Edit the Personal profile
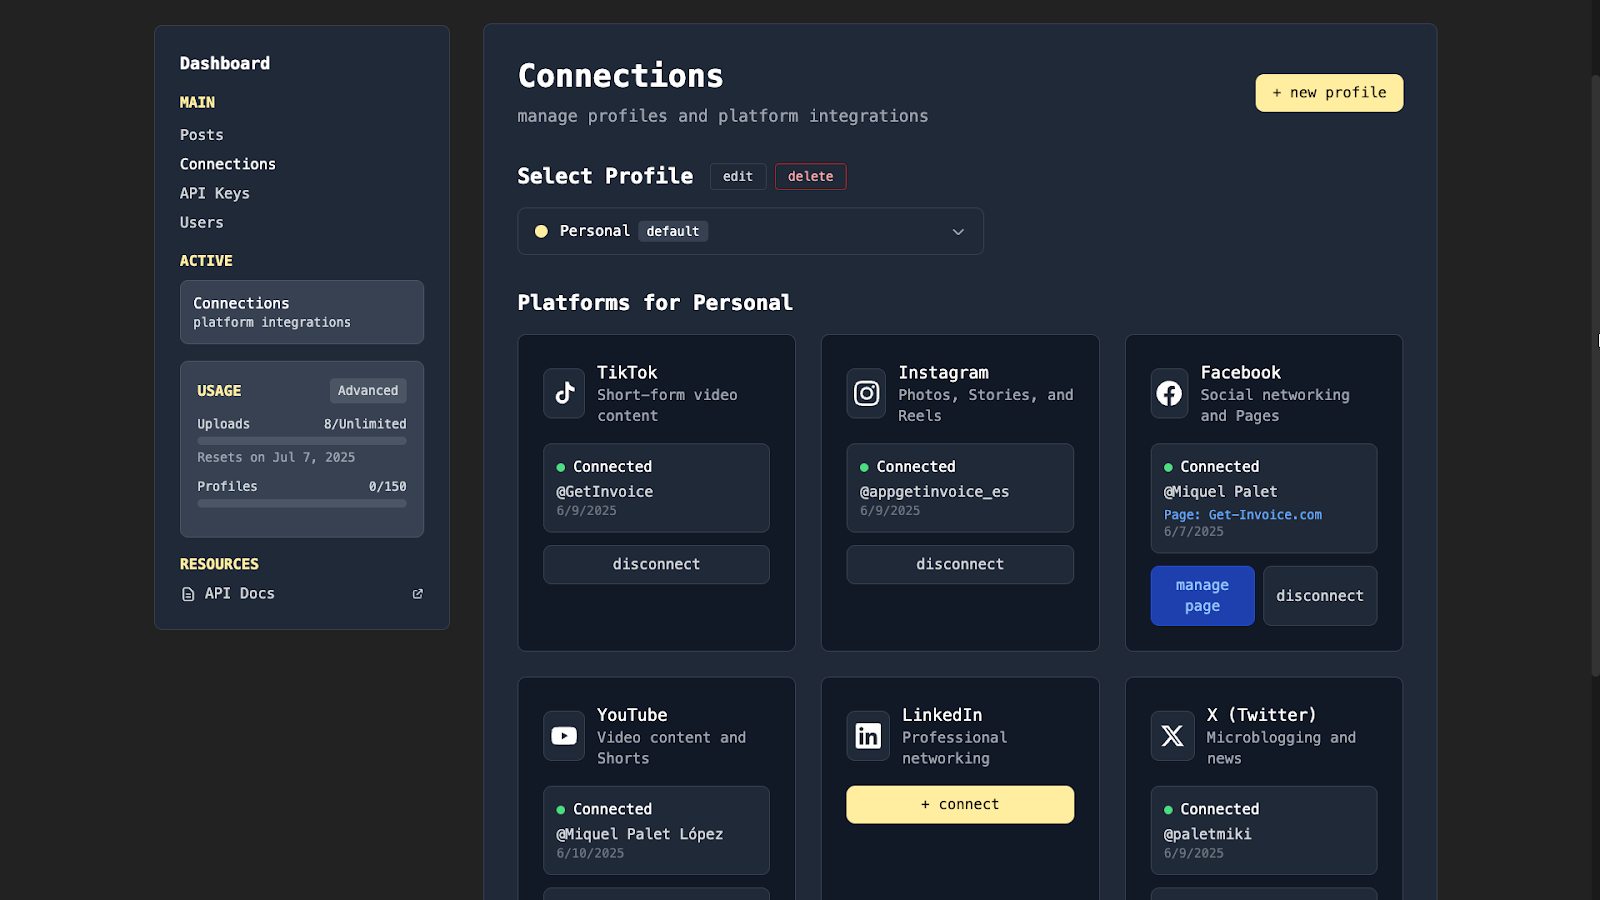 pyautogui.click(x=738, y=176)
